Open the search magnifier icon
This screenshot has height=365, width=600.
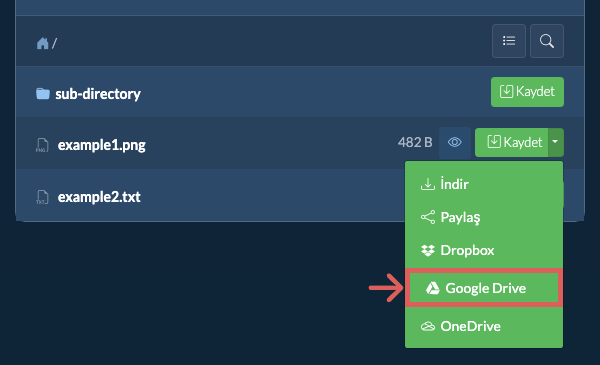[x=546, y=41]
